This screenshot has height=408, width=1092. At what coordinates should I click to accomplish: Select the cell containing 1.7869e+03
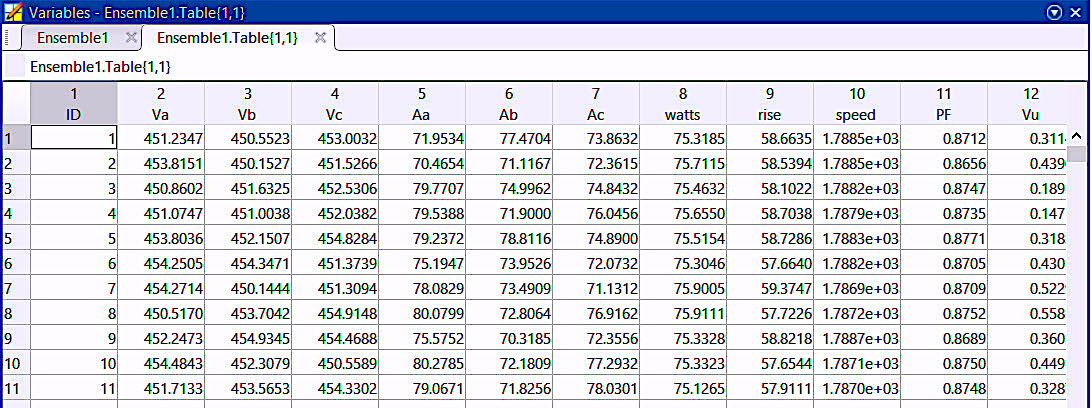(x=857, y=288)
